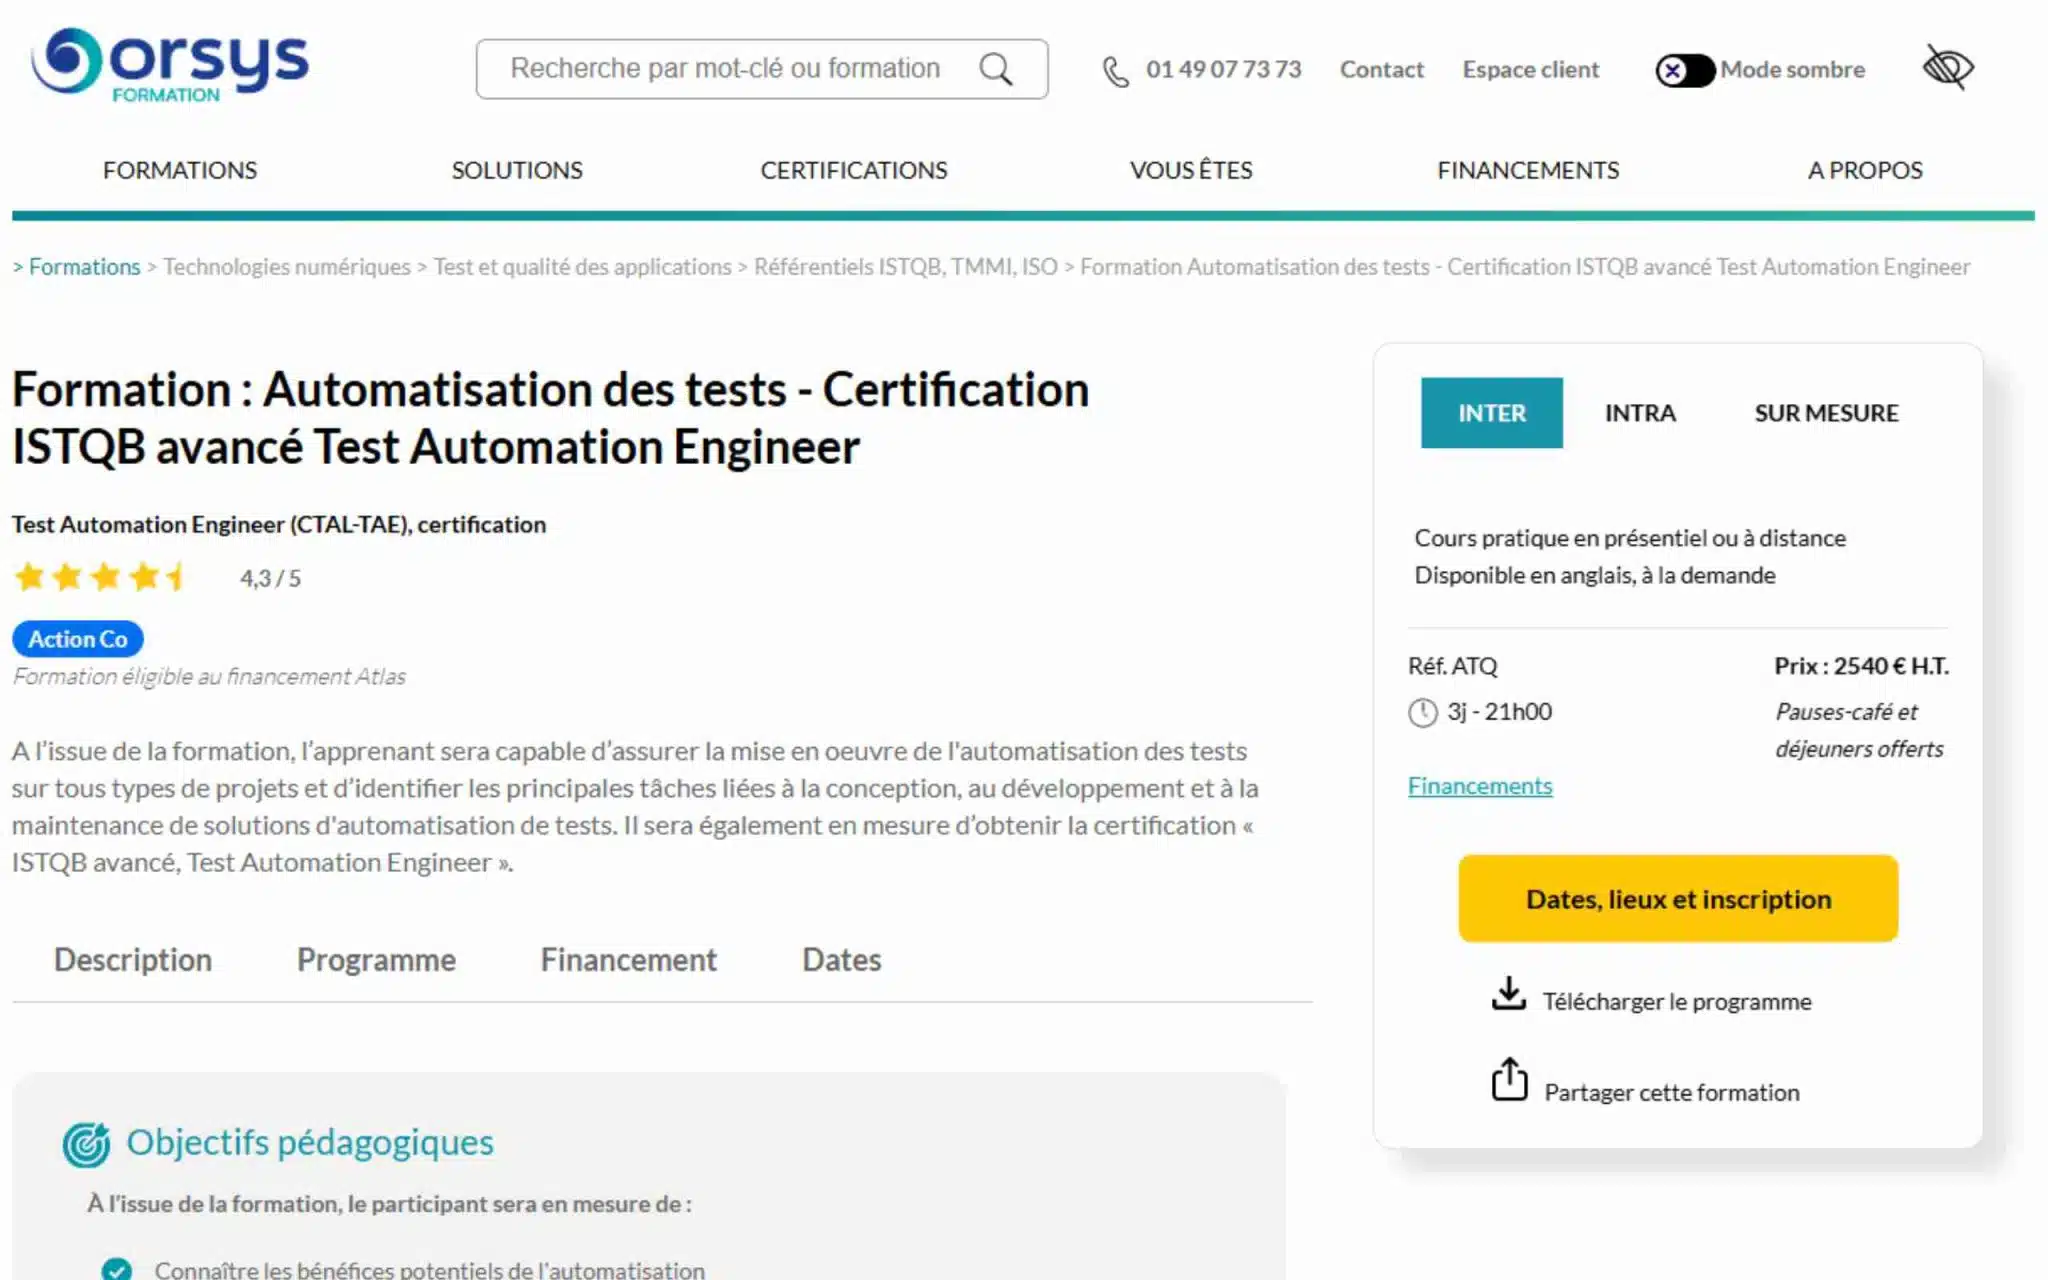This screenshot has width=2048, height=1280.
Task: Switch to the INTRA tab
Action: (x=1640, y=413)
